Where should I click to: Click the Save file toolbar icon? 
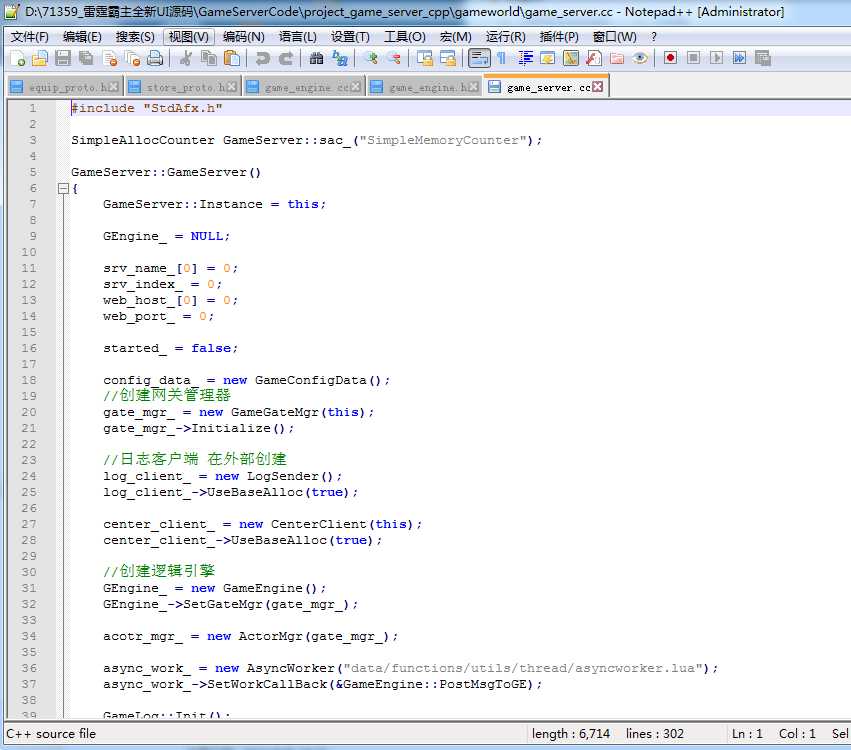[x=63, y=59]
